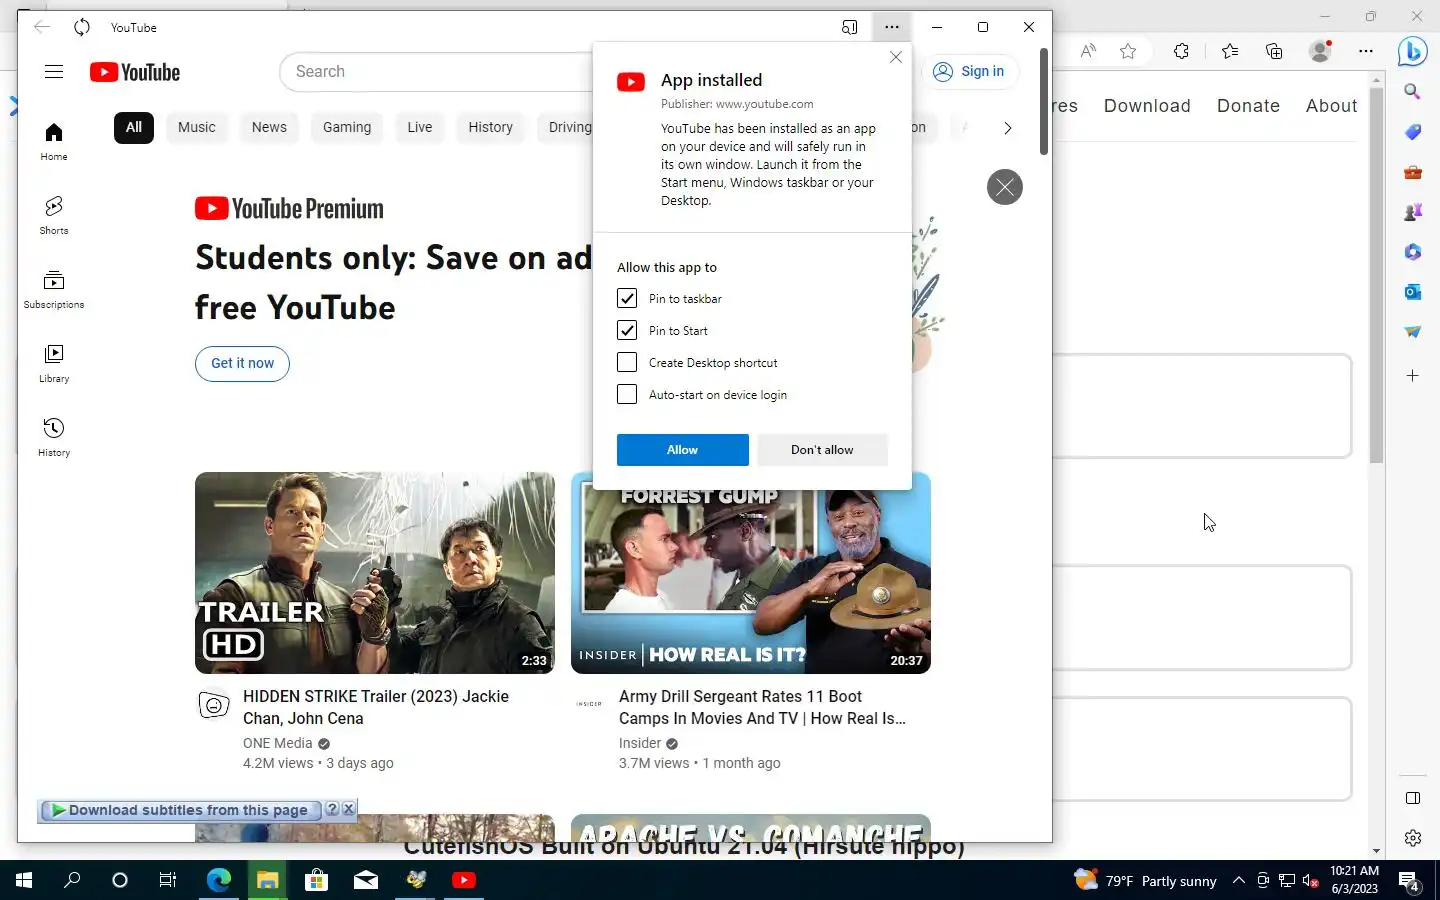Click the Don't allow button
This screenshot has height=900, width=1440.
tap(822, 450)
